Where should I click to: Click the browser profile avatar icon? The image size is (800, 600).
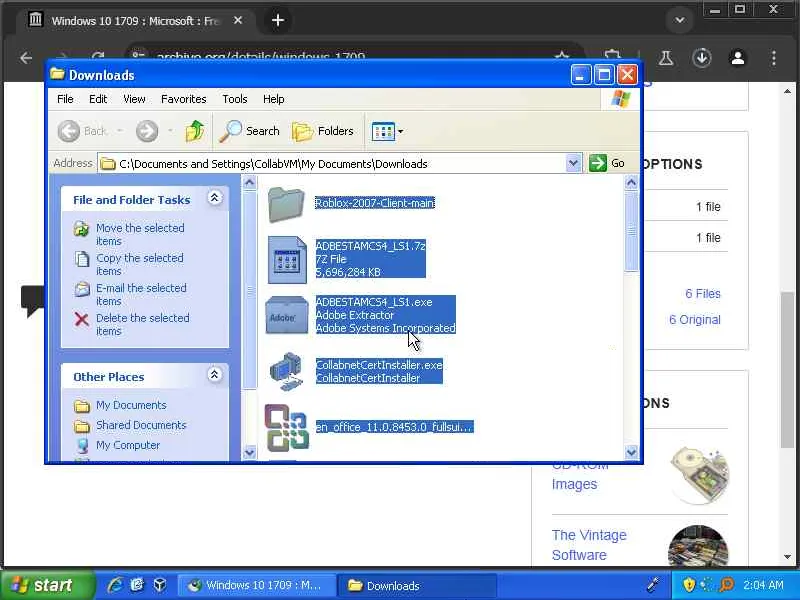[x=738, y=57]
